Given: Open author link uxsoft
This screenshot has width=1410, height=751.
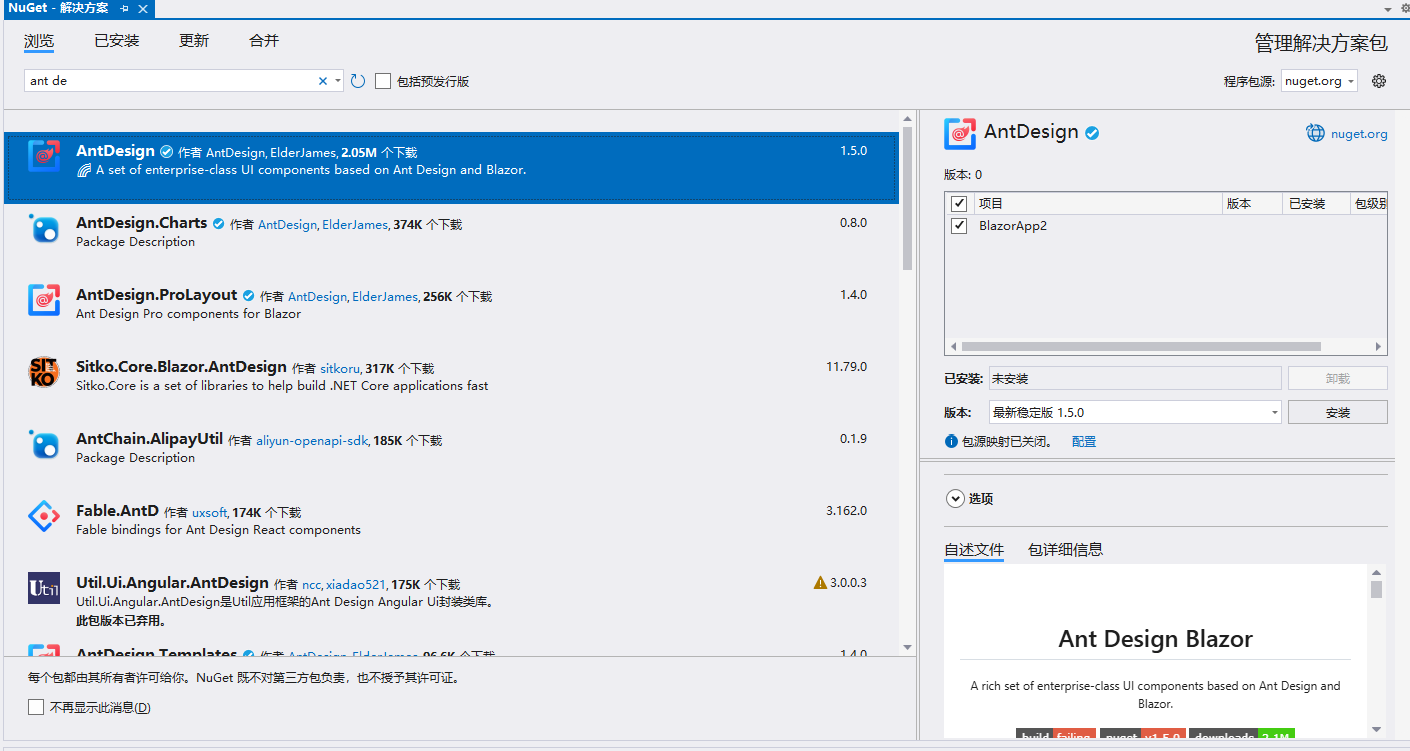Looking at the screenshot, I should click(x=210, y=513).
